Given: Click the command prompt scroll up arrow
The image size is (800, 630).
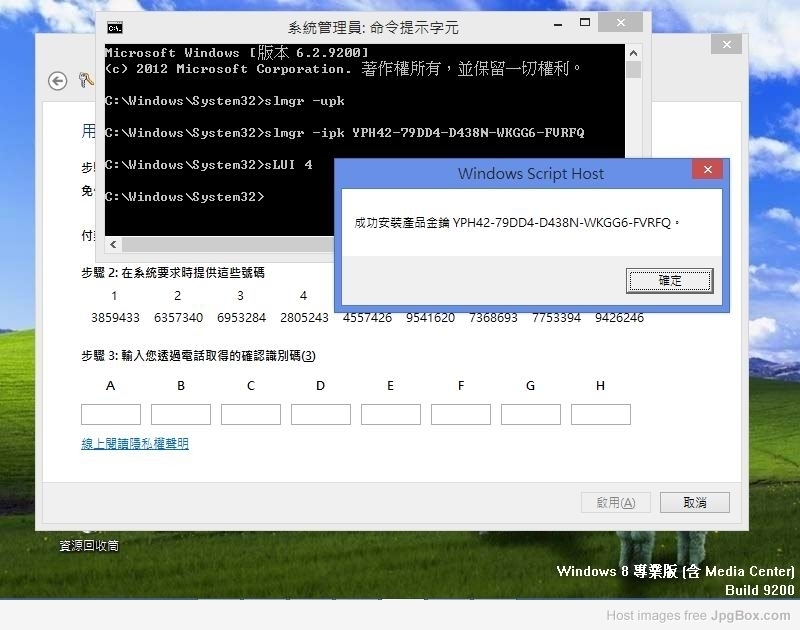Looking at the screenshot, I should tap(633, 52).
